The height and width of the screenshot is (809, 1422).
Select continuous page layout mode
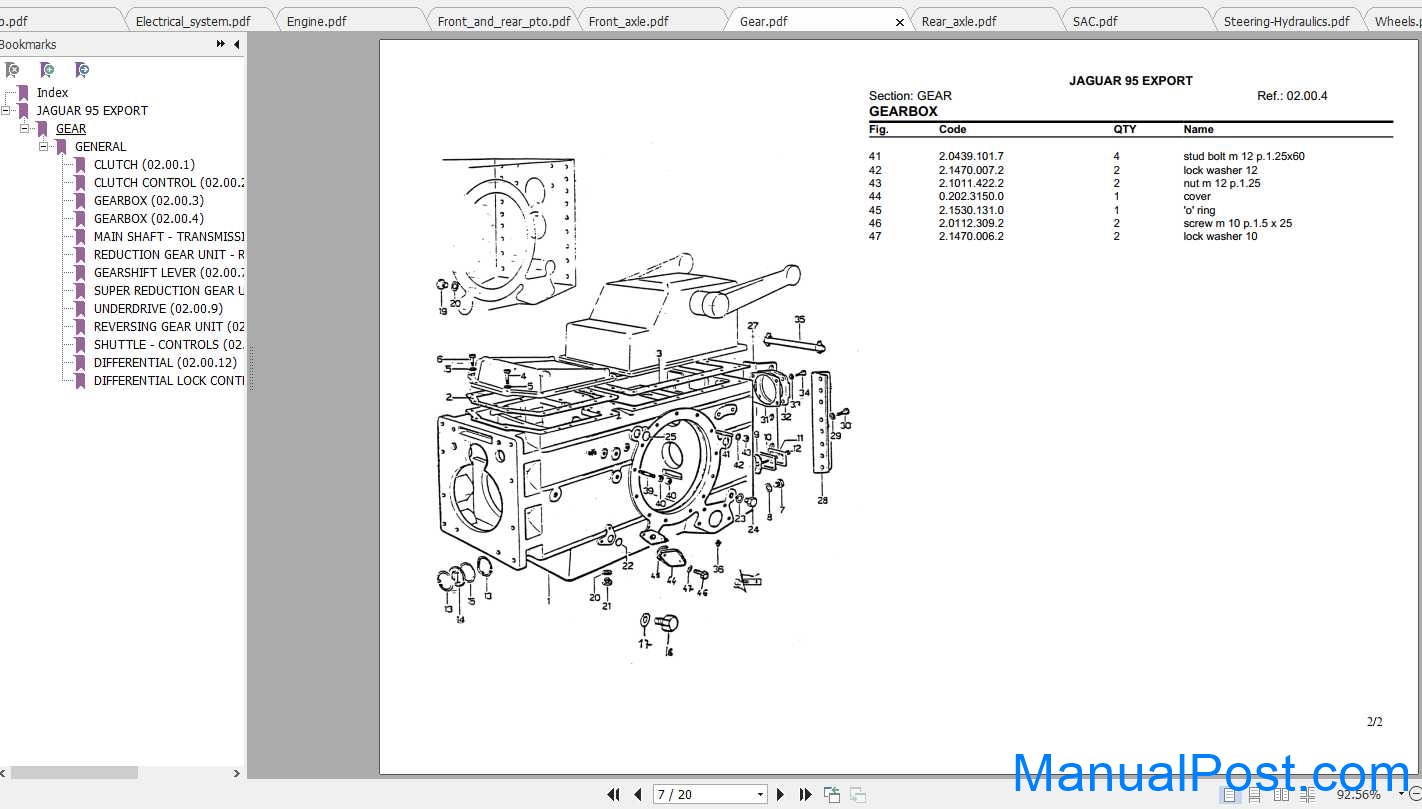1255,795
